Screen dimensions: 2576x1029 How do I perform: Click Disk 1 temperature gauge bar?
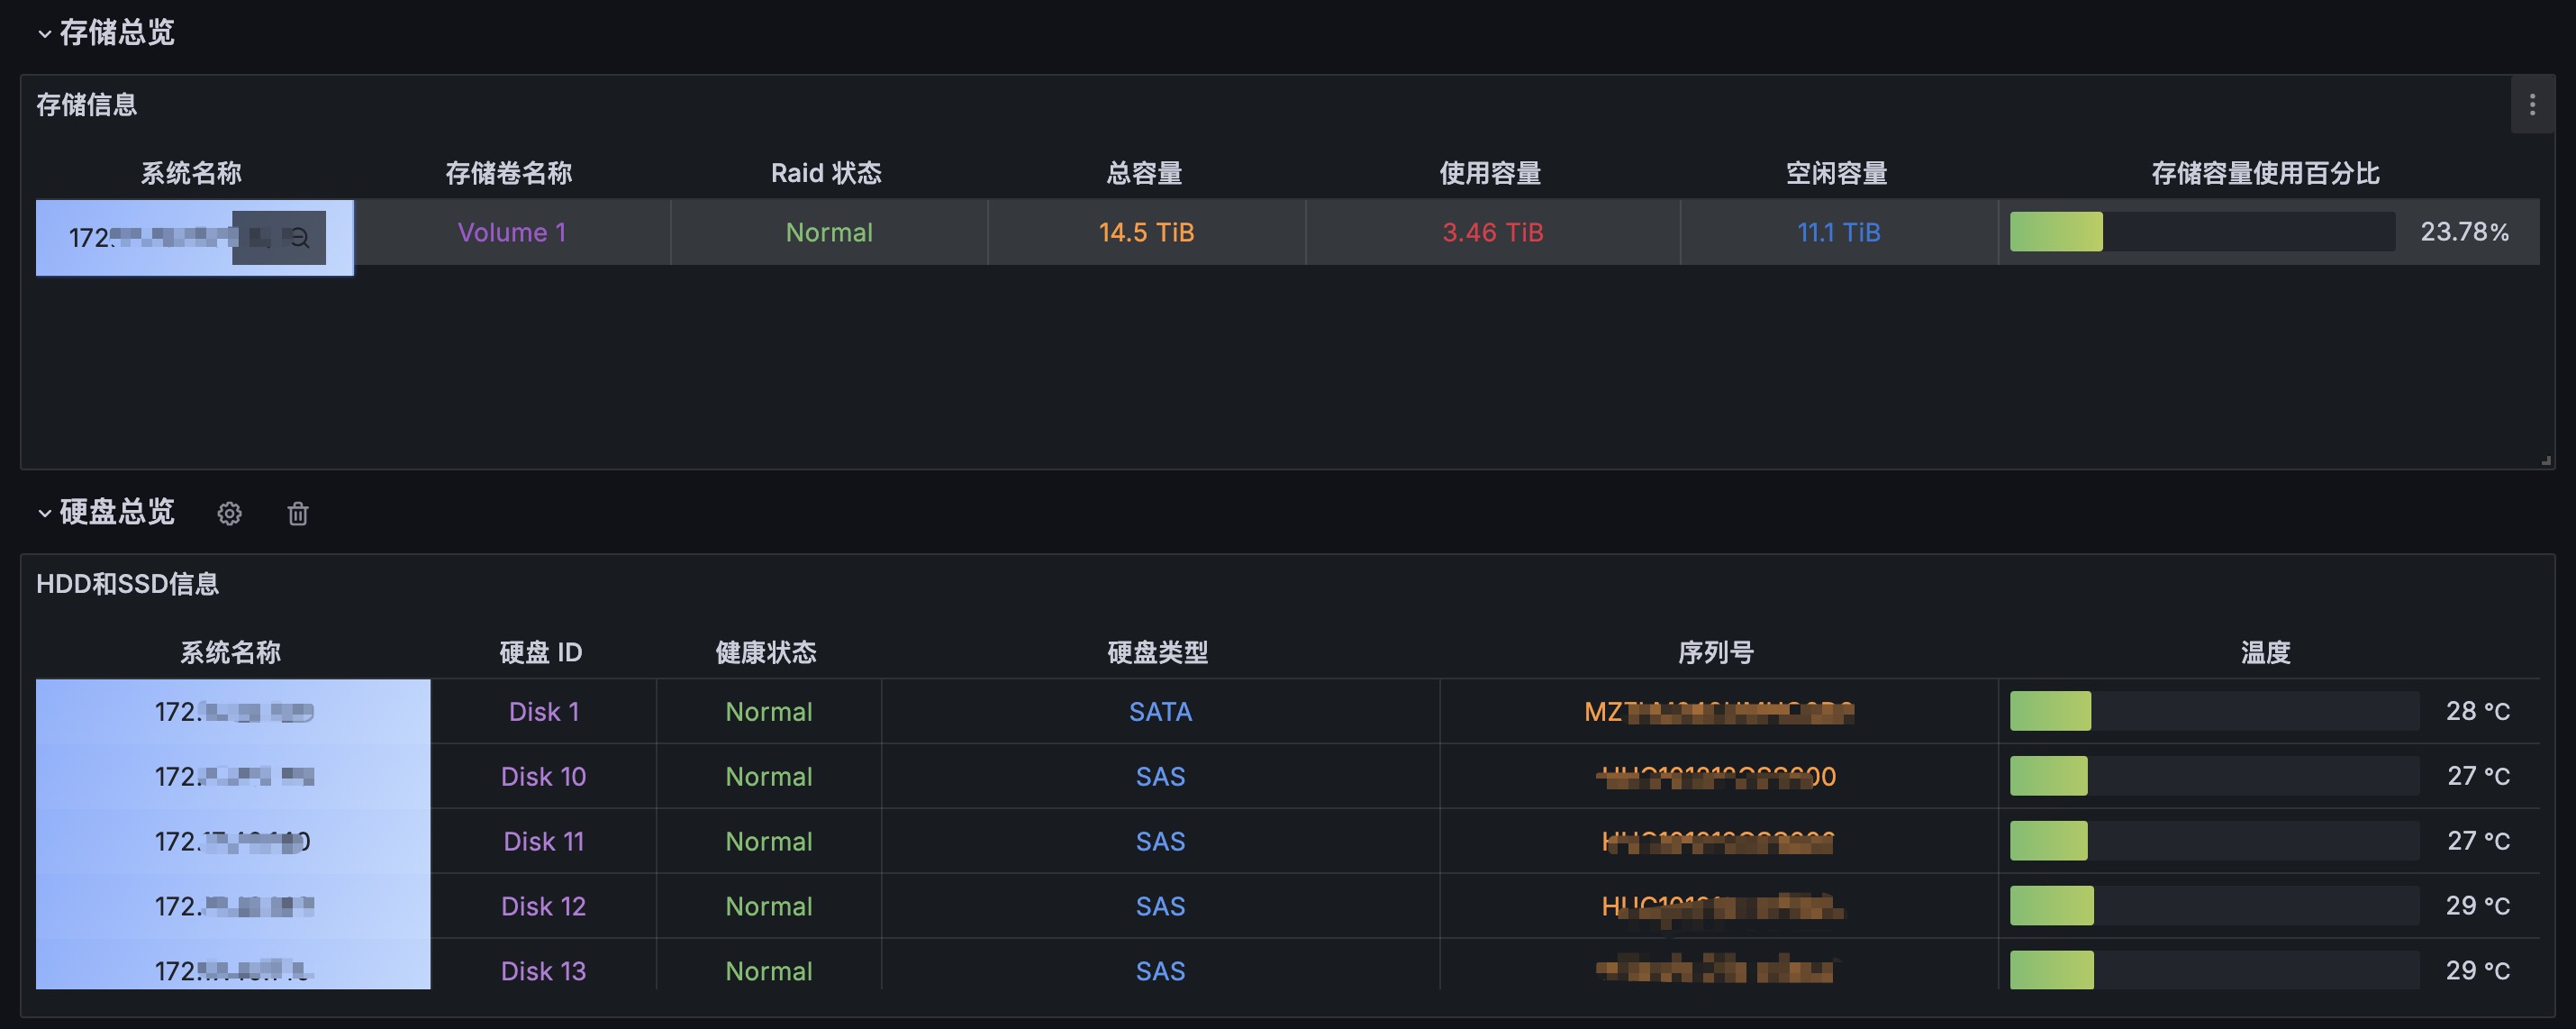[x=2212, y=711]
